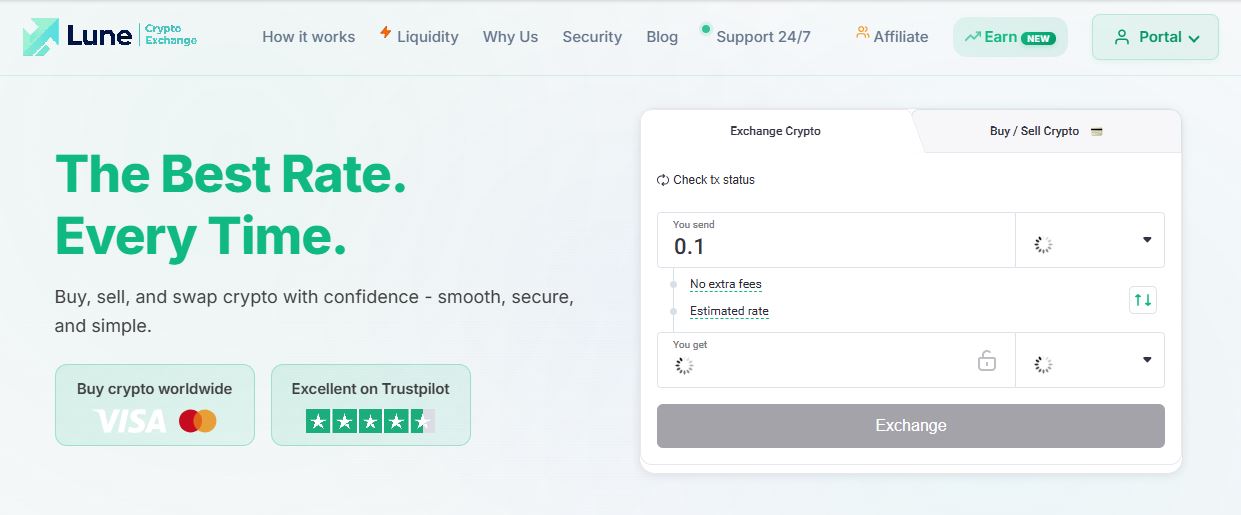
Task: Switch to the Exchange Crypto tab
Action: pos(775,131)
